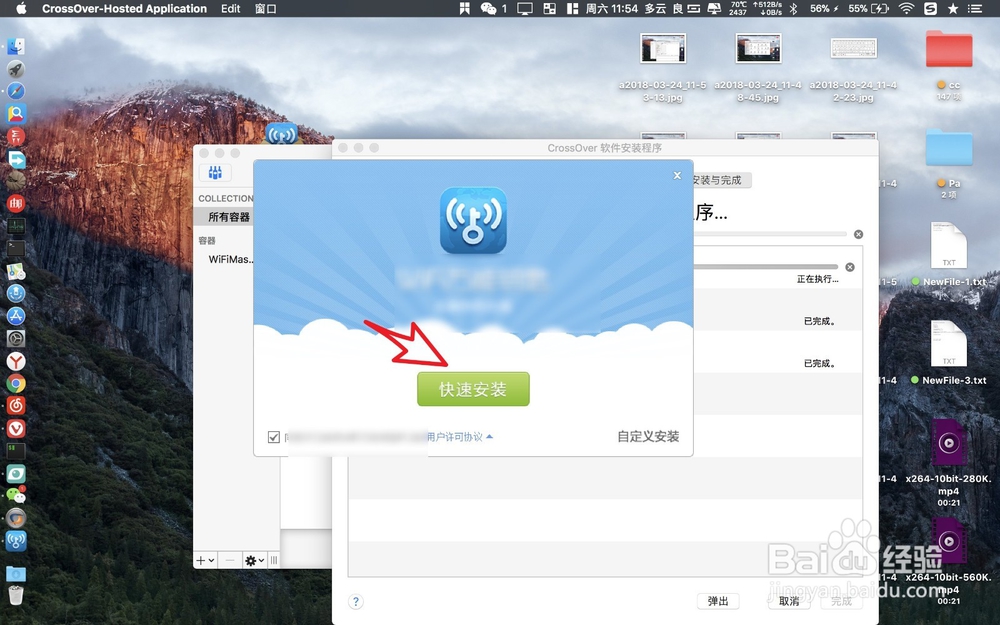The width and height of the screenshot is (1000, 625).
Task: Click the sidebar resize handle beside the gear menu
Action: point(274,561)
